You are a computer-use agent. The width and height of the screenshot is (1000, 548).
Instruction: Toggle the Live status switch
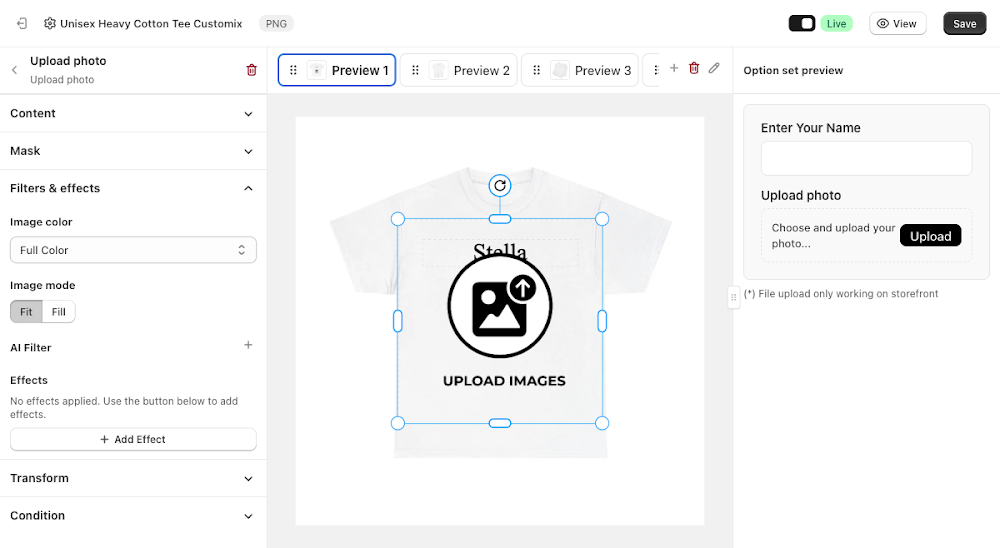tap(802, 24)
